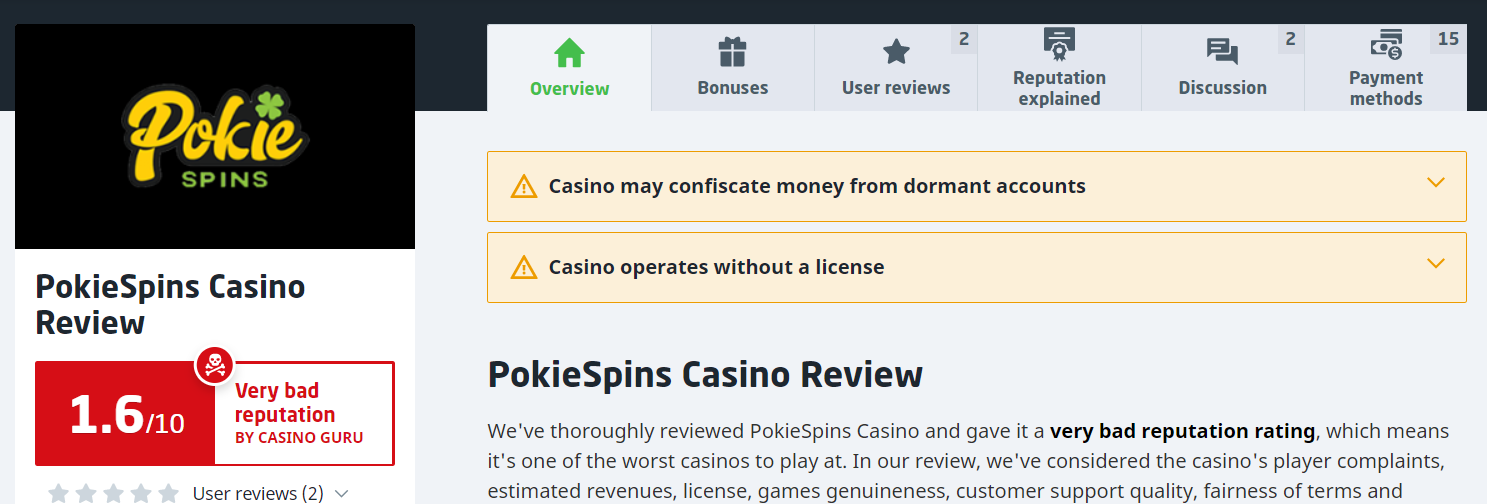This screenshot has height=504, width=1487.
Task: Click the User reviews (2) link
Action: 257,493
